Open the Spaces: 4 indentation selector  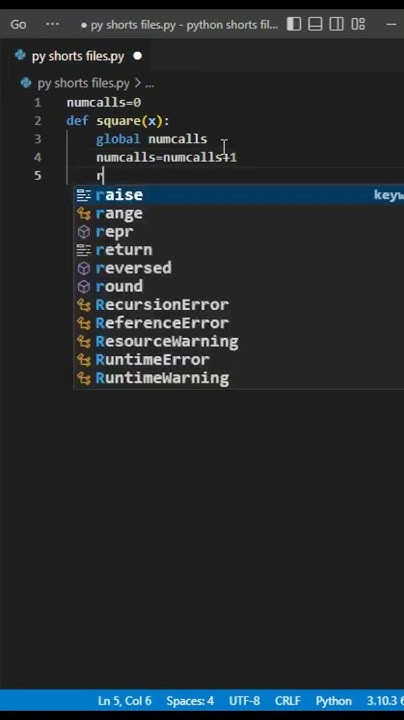(x=190, y=701)
